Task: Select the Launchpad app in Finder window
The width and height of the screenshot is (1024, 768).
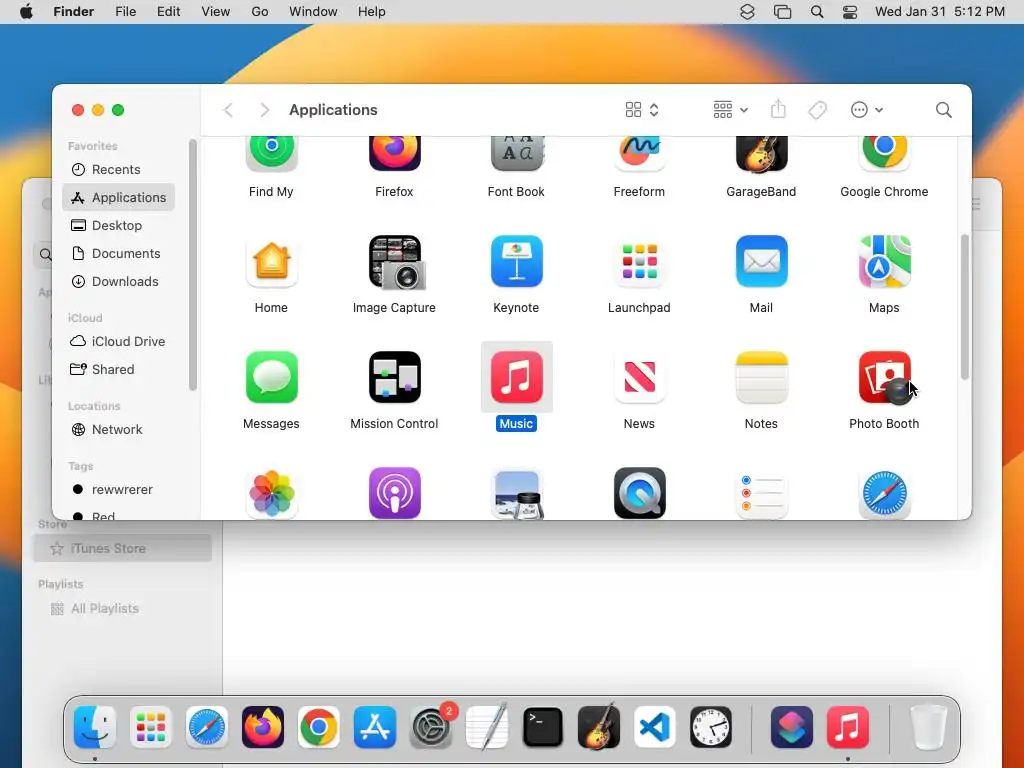Action: [x=639, y=262]
